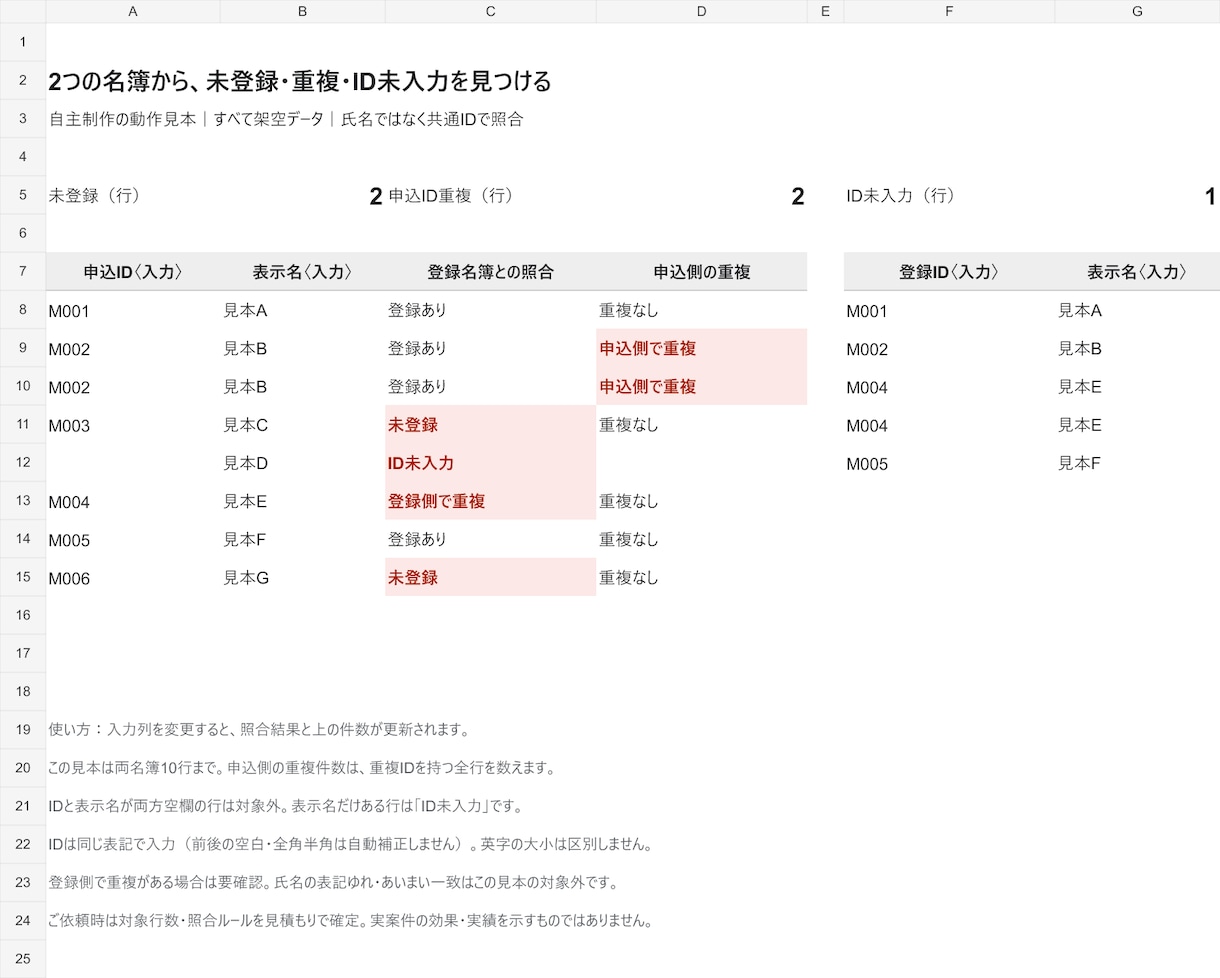The height and width of the screenshot is (978, 1220).
Task: Click the title cell '2つの名簿から、未登録・重複・ID未入力を見つける'
Action: (300, 81)
